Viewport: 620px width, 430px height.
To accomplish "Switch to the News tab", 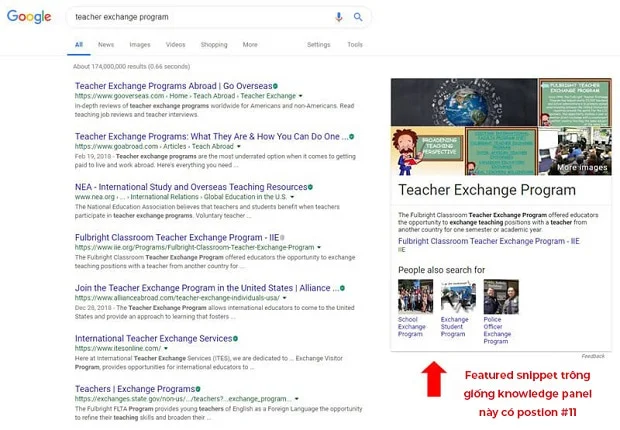I will 106,45.
